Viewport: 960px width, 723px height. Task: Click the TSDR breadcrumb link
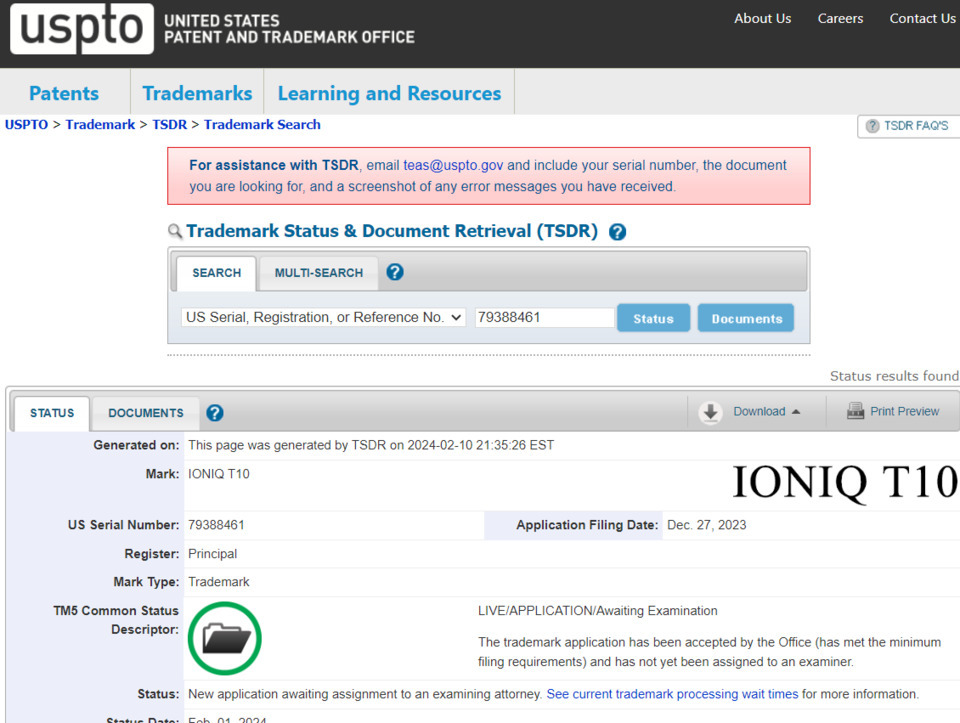point(170,124)
